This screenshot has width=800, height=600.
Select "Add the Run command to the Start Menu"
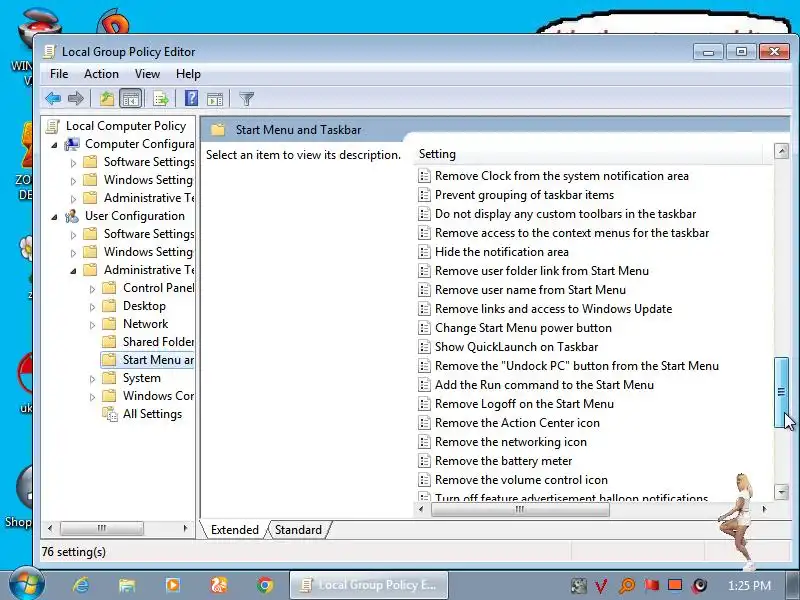click(x=544, y=385)
